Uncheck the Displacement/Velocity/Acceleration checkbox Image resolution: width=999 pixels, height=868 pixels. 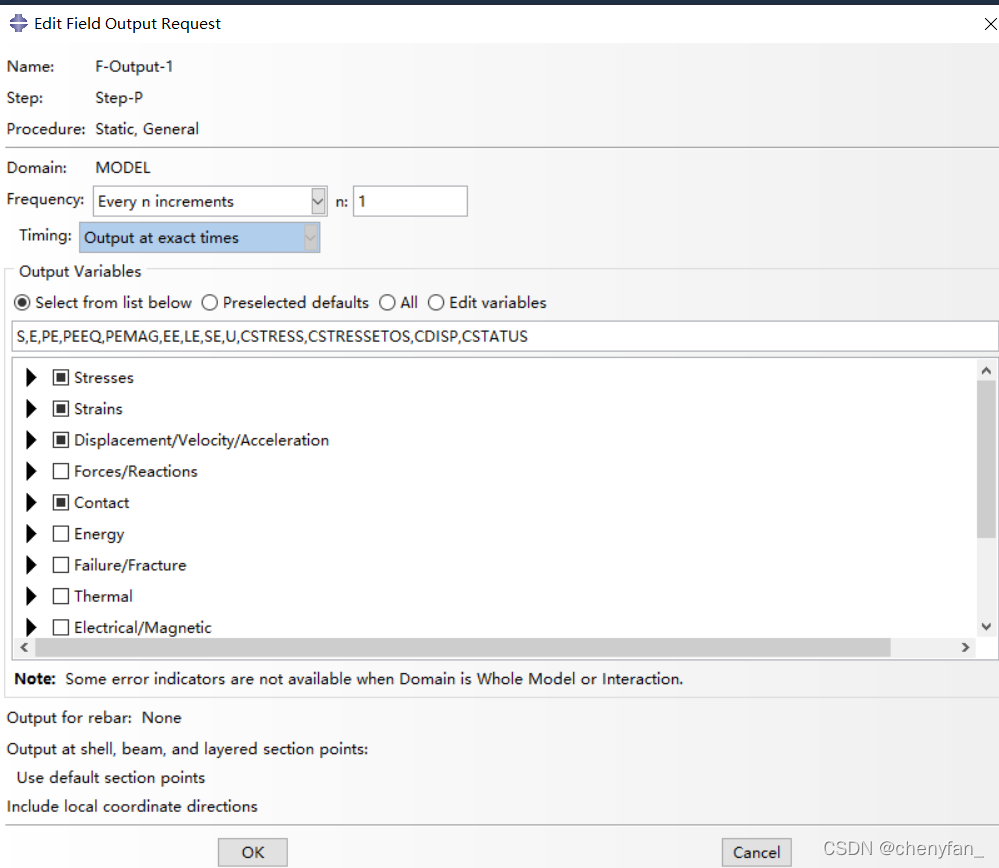click(x=61, y=441)
